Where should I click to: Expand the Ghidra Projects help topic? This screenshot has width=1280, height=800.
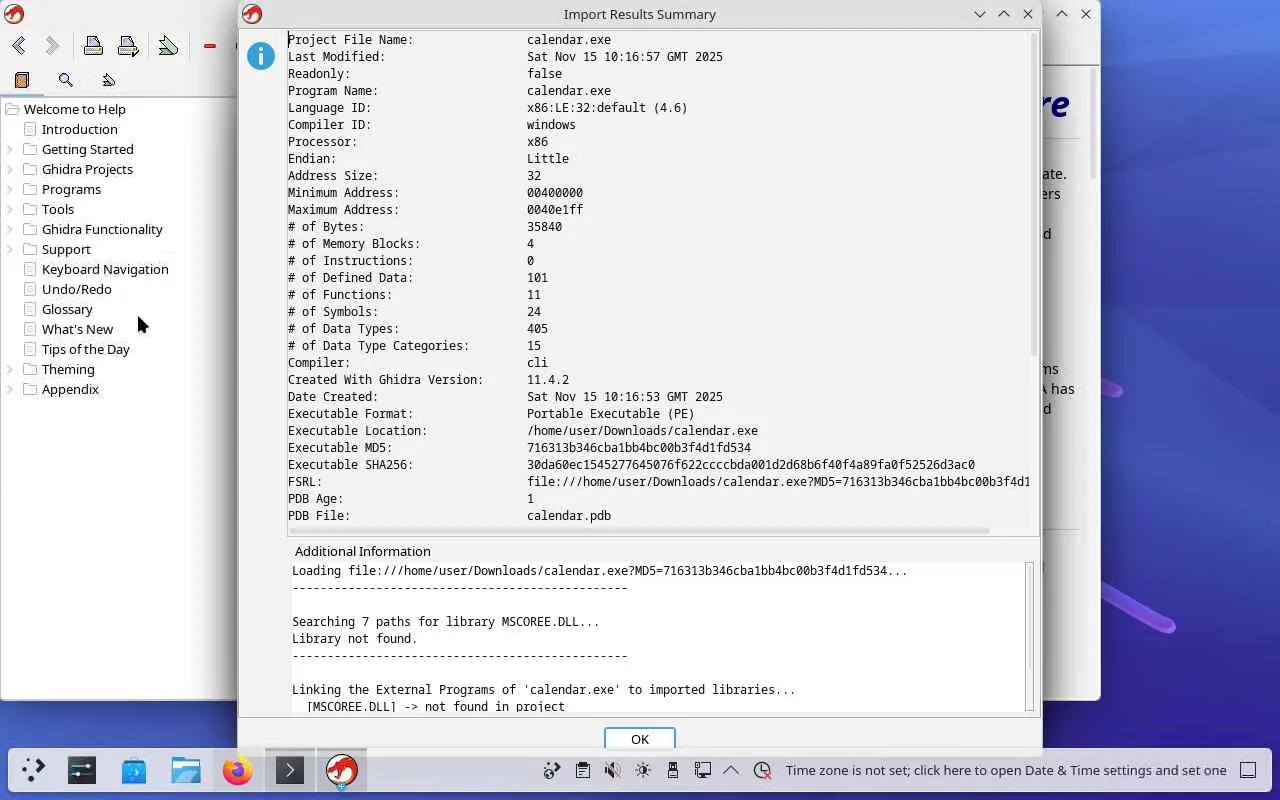tap(10, 169)
